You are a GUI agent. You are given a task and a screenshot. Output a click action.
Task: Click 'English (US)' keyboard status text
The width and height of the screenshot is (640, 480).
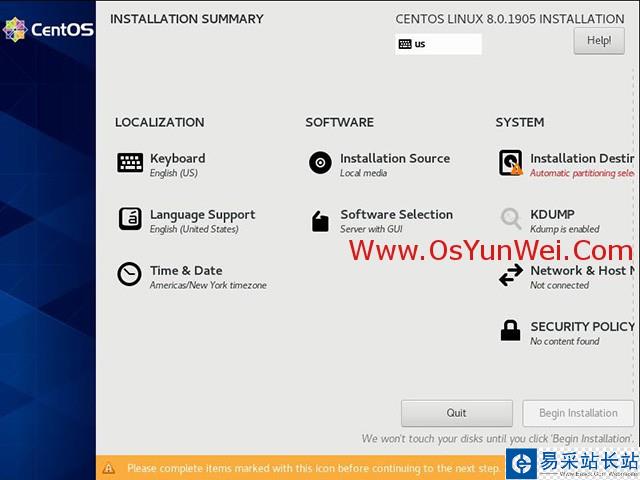(173, 173)
